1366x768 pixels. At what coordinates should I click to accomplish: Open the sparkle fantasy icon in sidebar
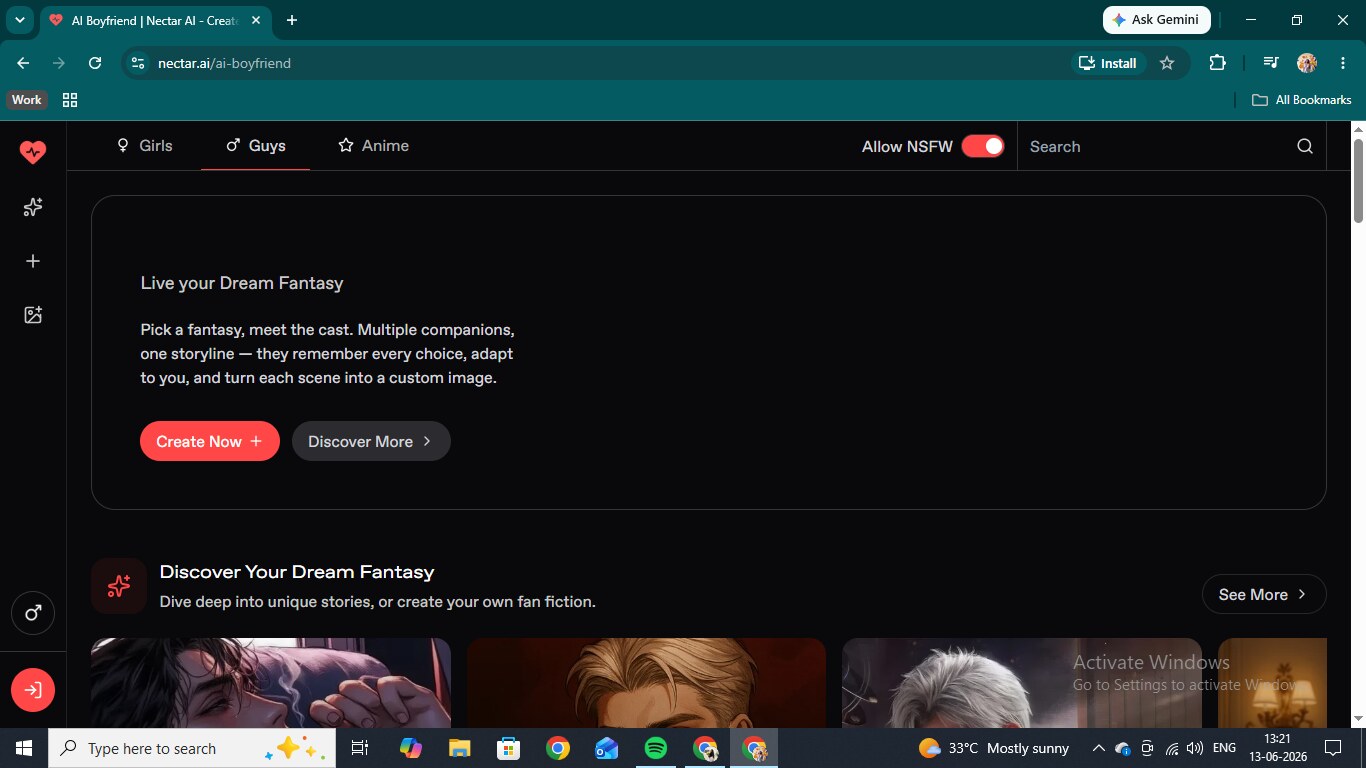[x=33, y=207]
